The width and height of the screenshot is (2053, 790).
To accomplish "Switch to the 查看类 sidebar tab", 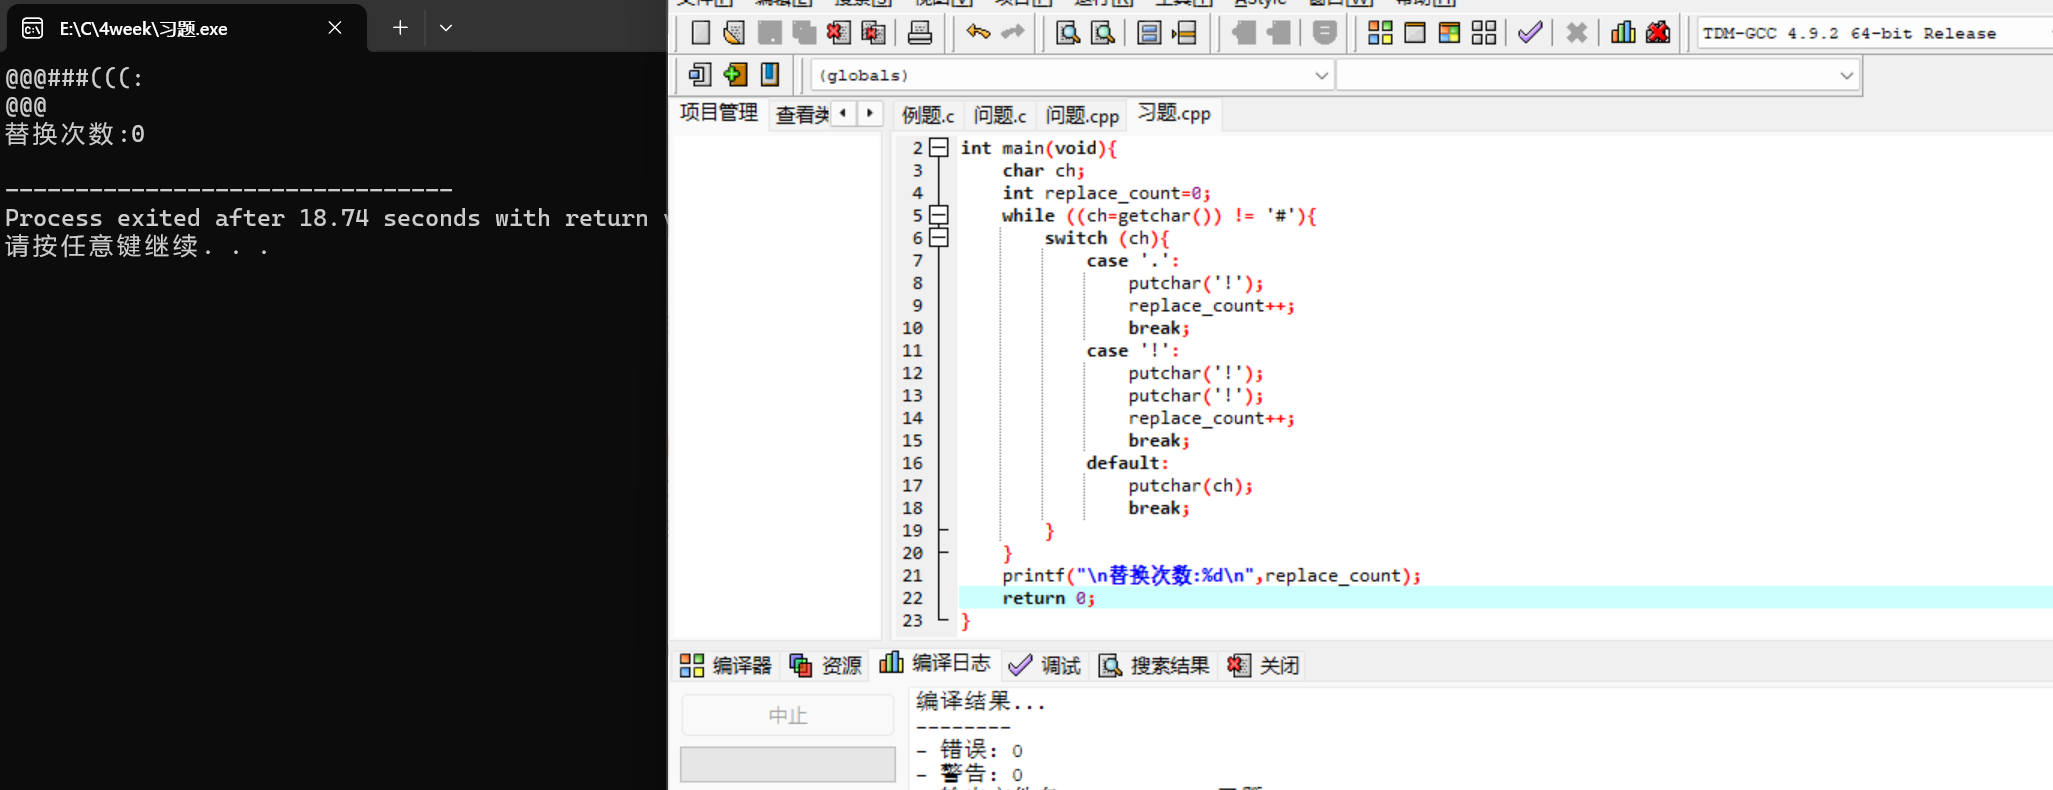I will pos(802,115).
